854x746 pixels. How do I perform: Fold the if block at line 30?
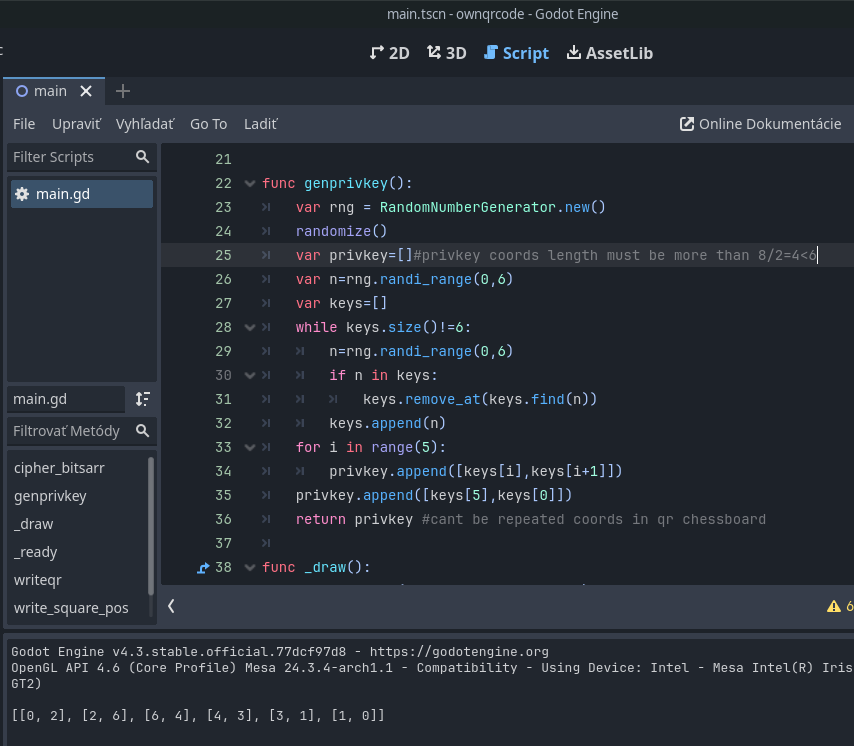tap(249, 376)
